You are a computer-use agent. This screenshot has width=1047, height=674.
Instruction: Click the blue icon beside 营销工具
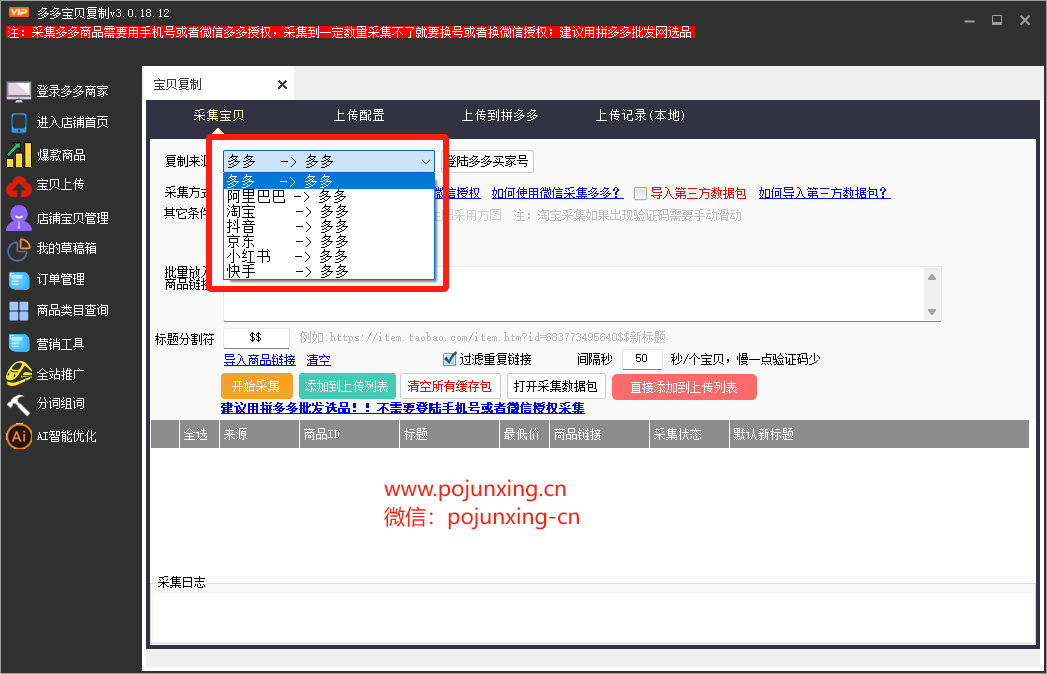(19, 343)
